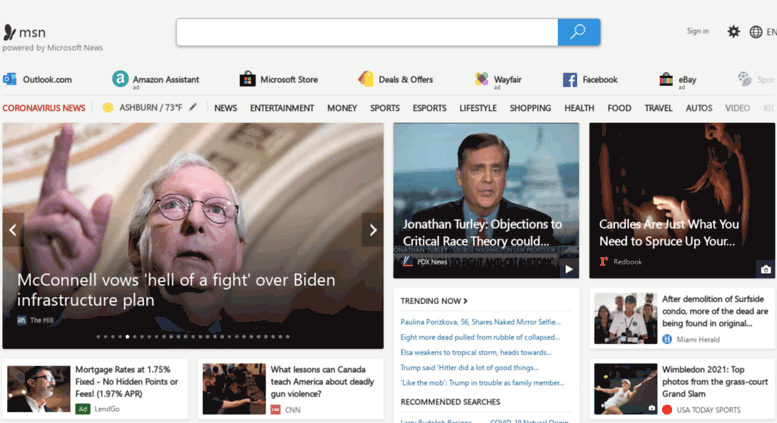
Task: Select the highlighted carousel pagination dot
Action: pos(127,337)
